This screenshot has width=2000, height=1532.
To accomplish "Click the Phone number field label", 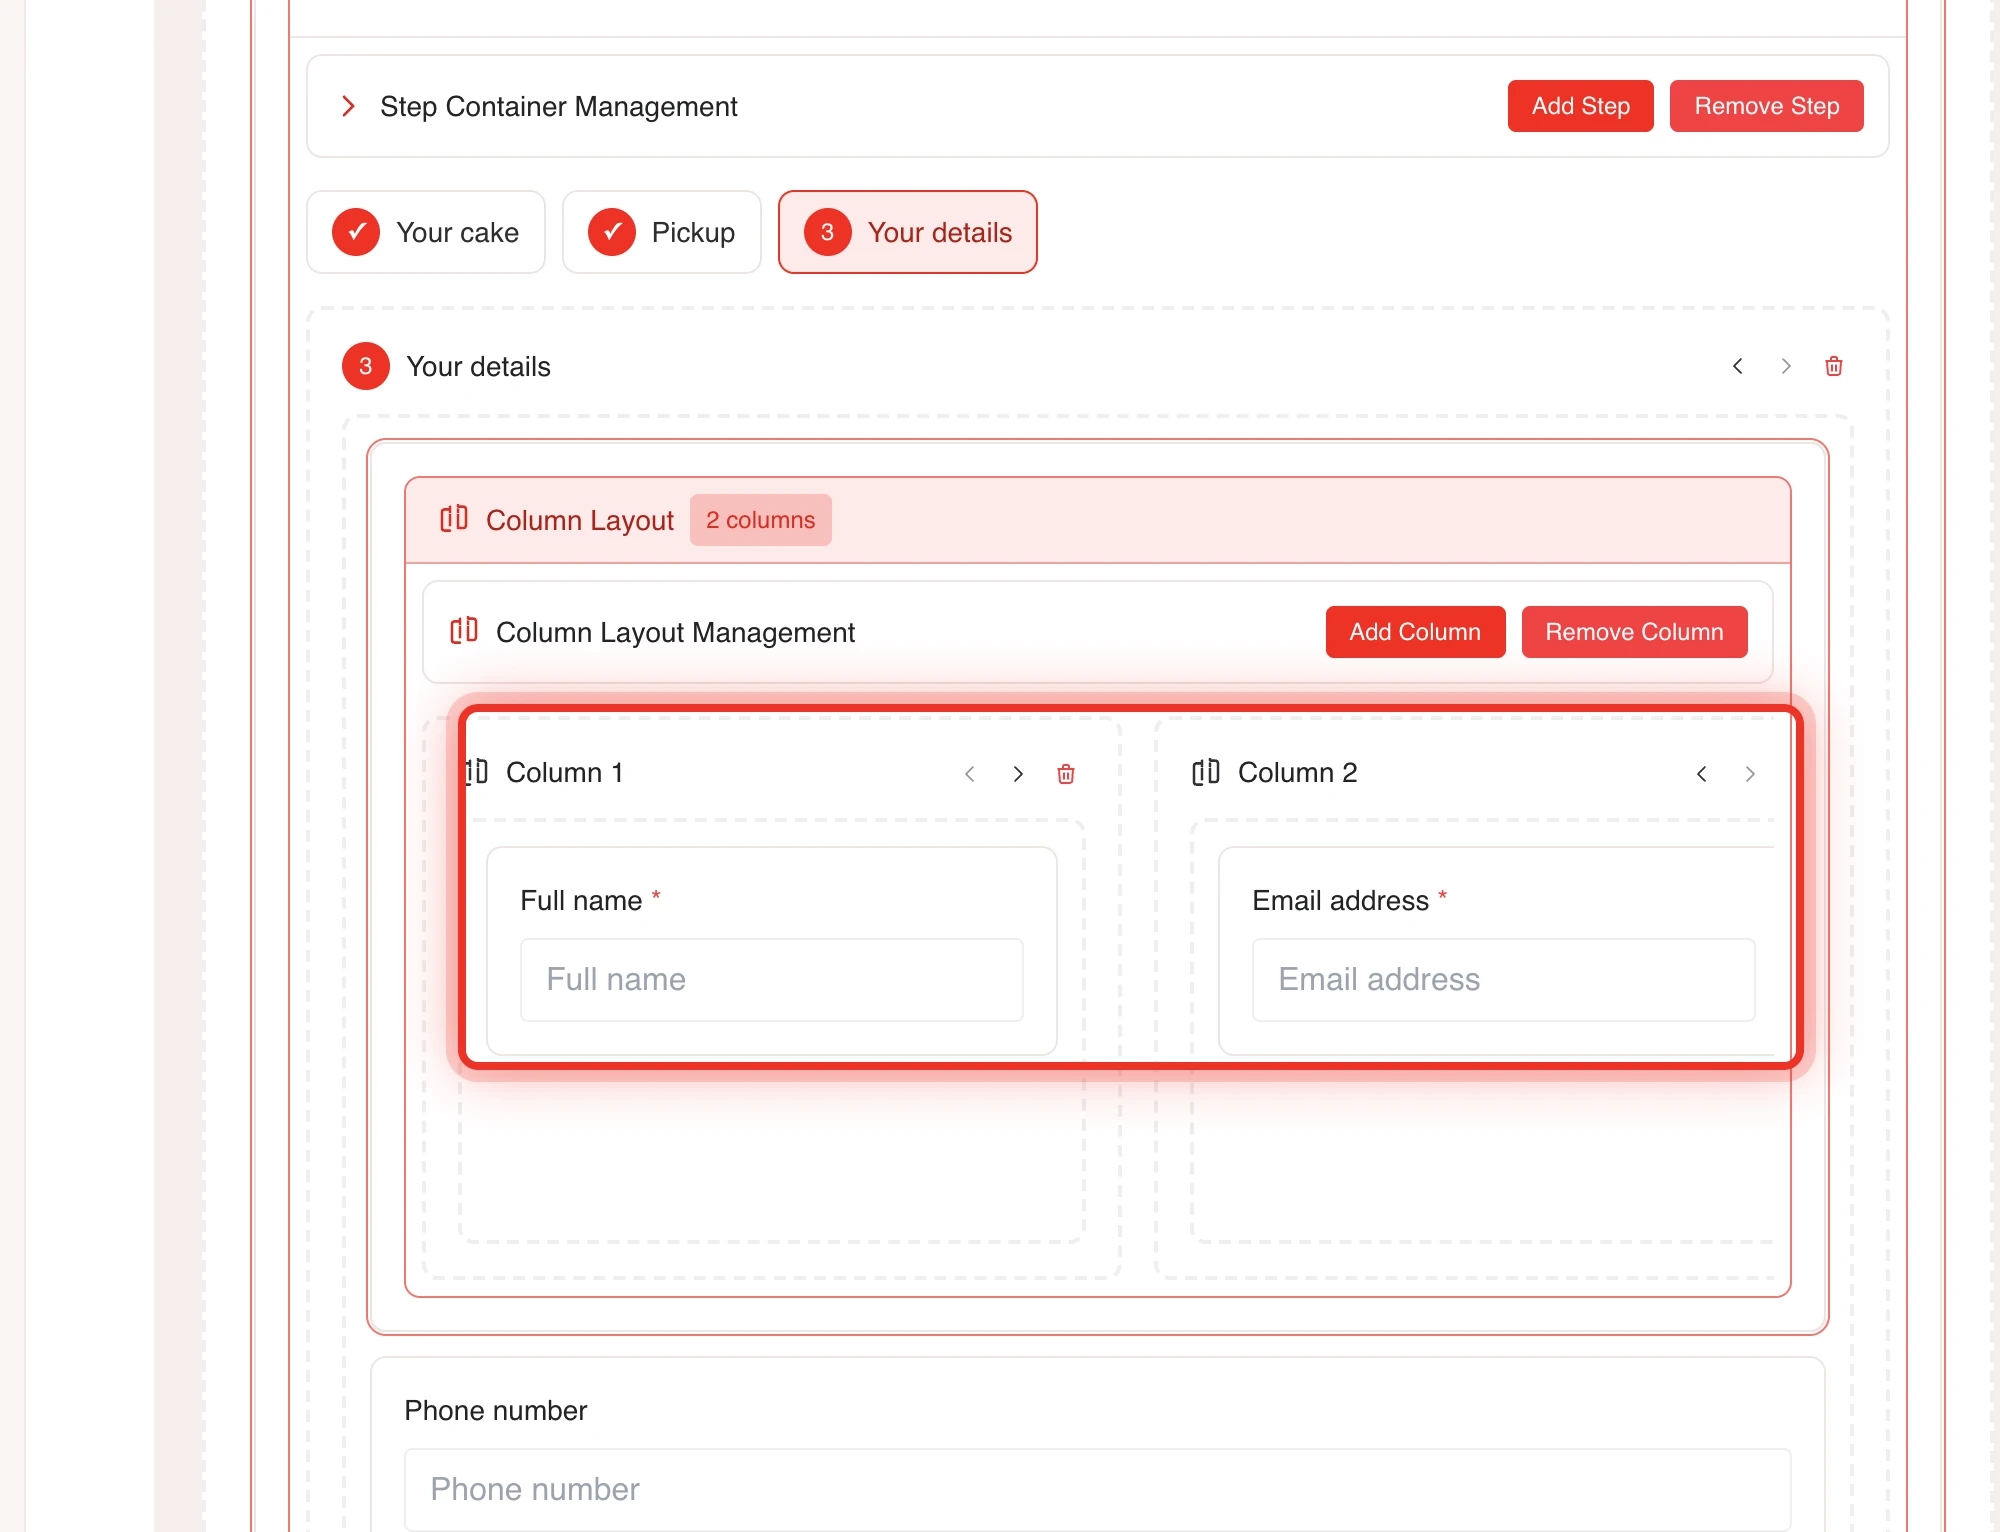I will pyautogui.click(x=496, y=1410).
